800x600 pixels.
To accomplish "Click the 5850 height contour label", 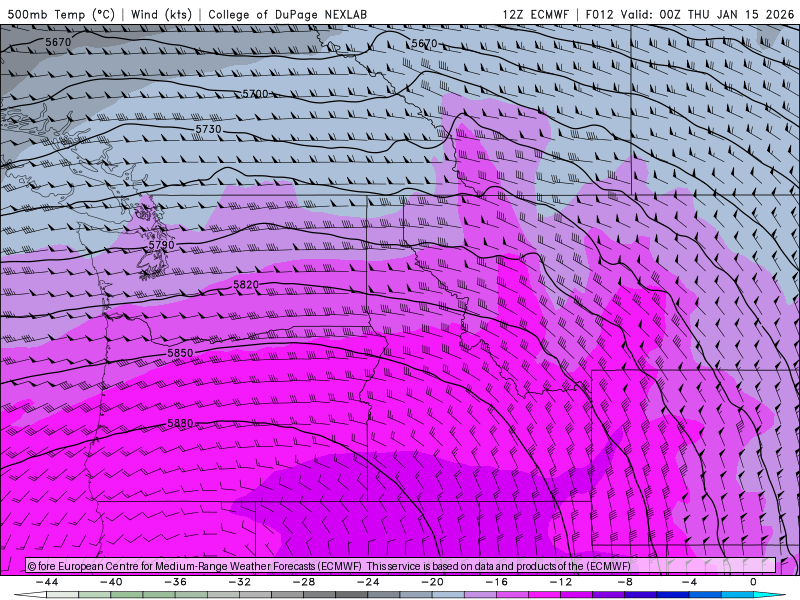I will point(180,353).
